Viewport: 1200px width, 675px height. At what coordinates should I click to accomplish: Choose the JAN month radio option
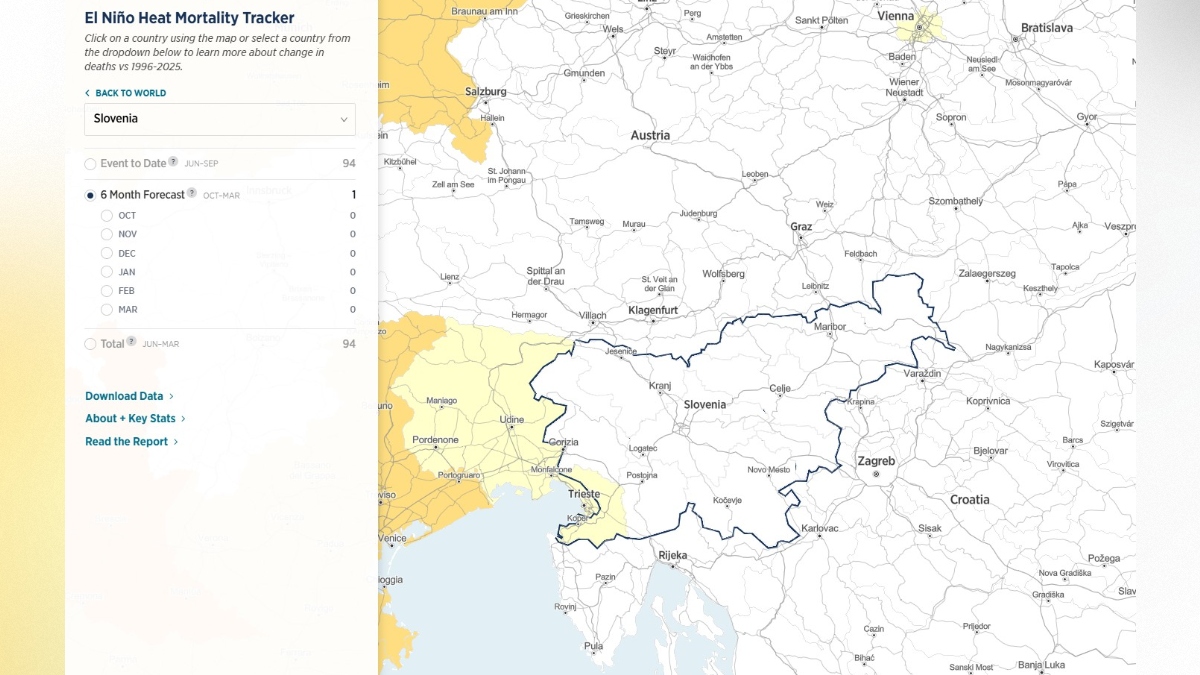coord(107,272)
